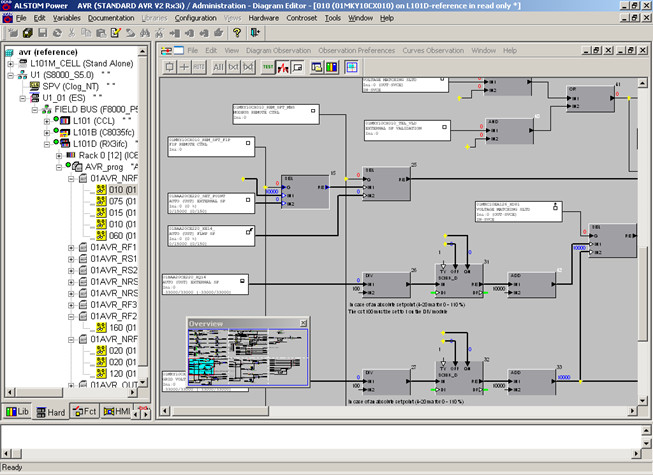
Task: Click the crosshair plus icon in diagram toolbar
Action: pos(183,67)
